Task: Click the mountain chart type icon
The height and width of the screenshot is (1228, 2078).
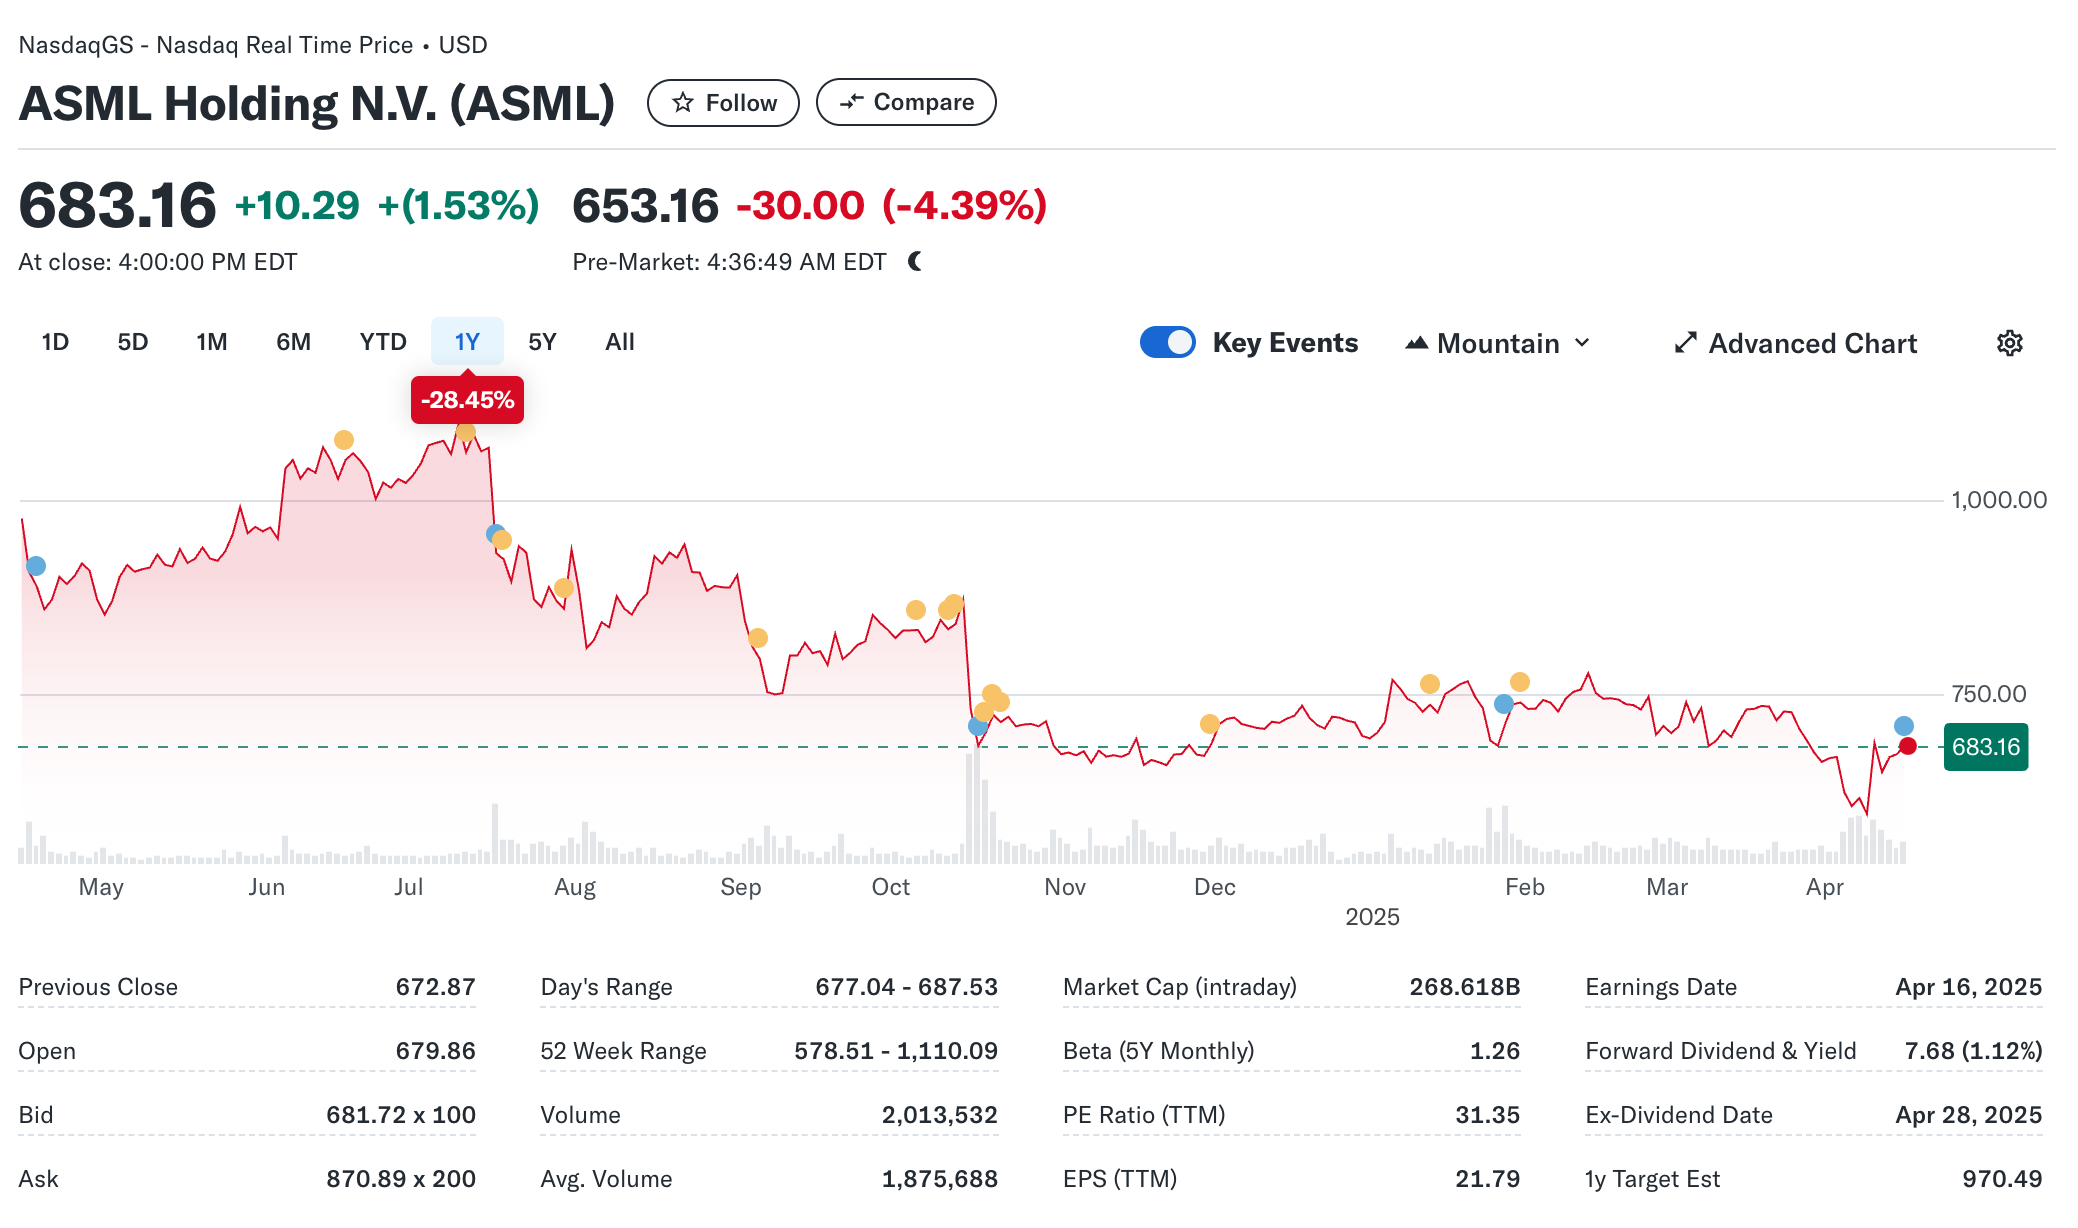Action: pos(1416,343)
